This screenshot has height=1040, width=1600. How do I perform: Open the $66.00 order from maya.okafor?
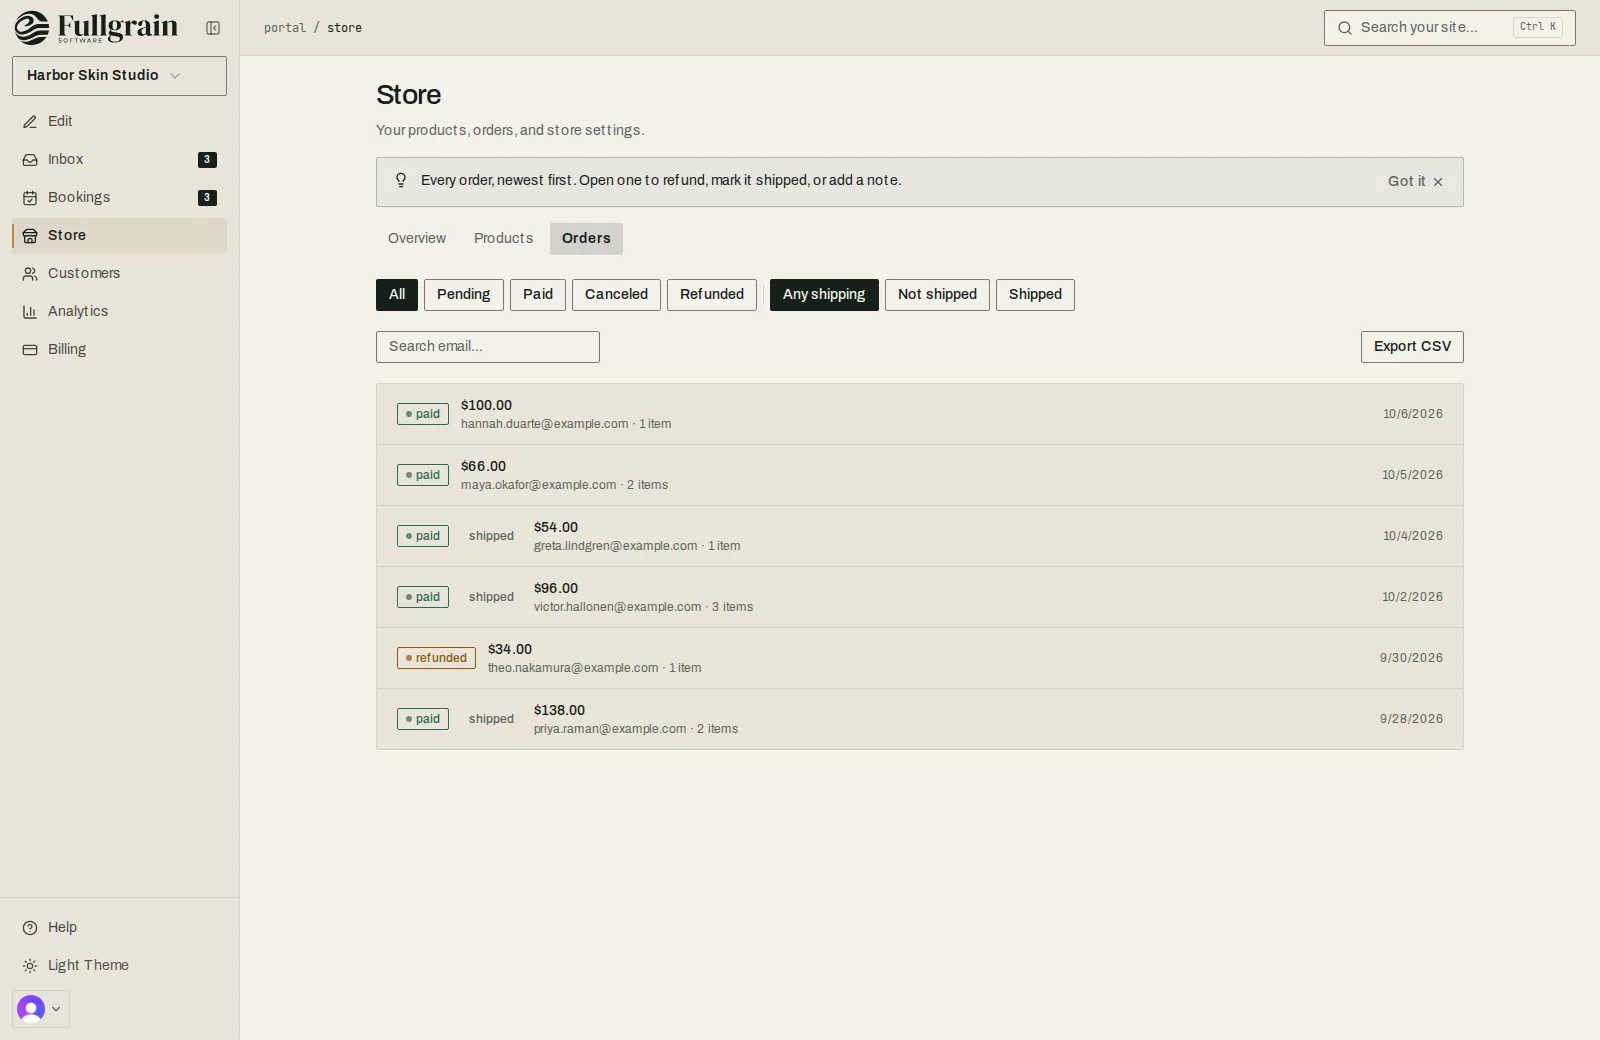coord(920,475)
